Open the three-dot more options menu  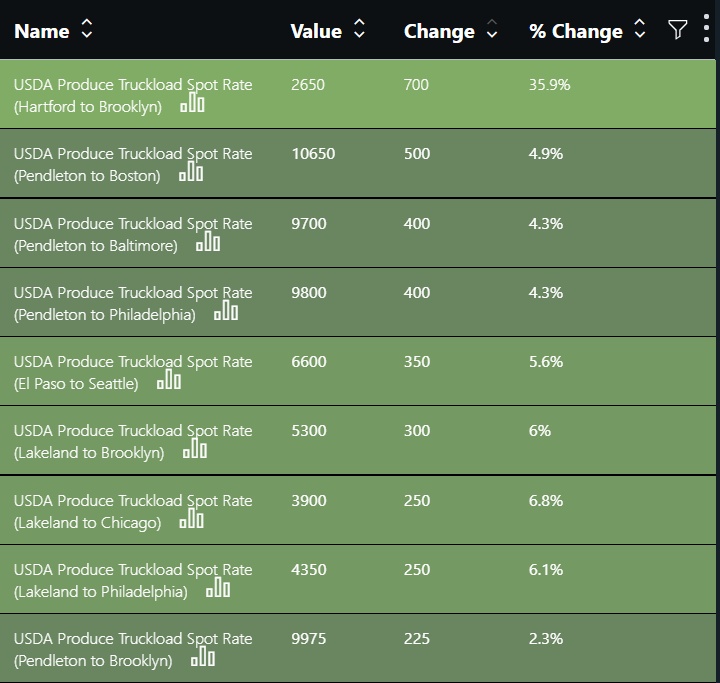(706, 29)
